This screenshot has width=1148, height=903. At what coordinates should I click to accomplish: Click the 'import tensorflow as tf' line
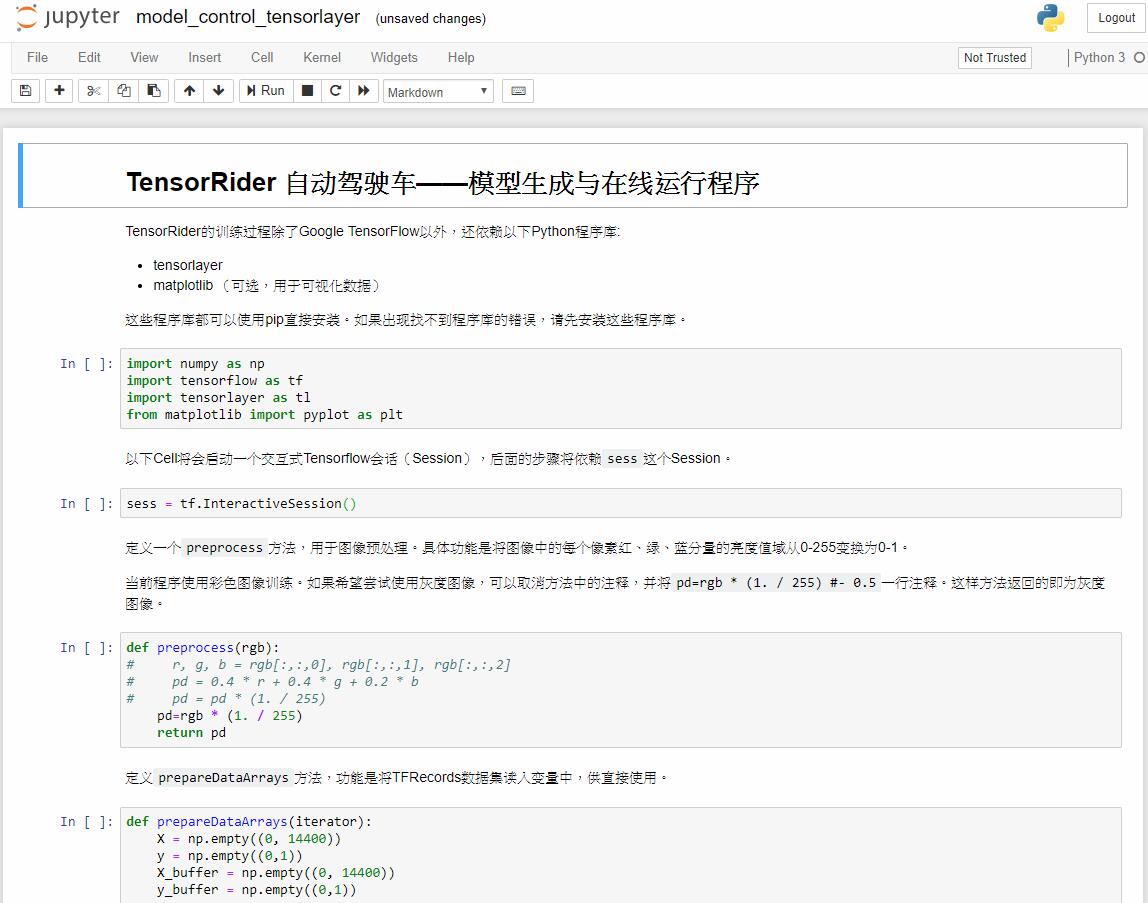click(215, 380)
